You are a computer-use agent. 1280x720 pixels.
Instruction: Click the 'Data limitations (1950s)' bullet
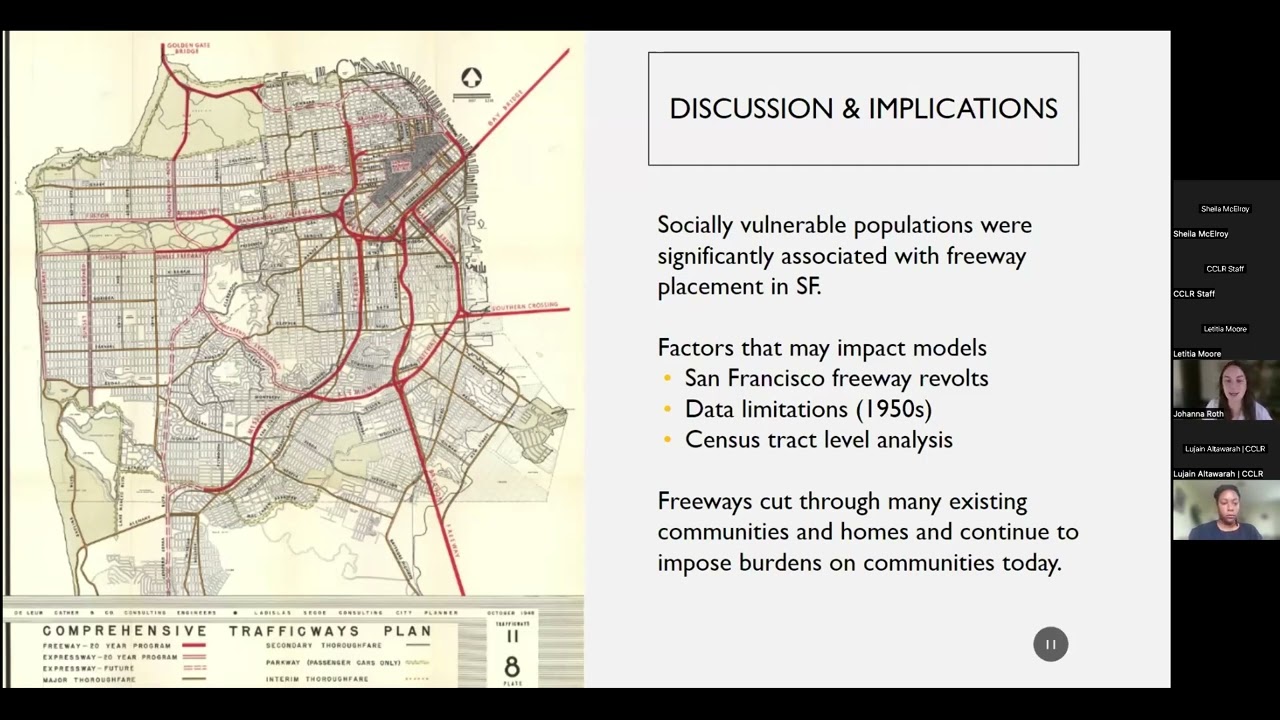[808, 409]
